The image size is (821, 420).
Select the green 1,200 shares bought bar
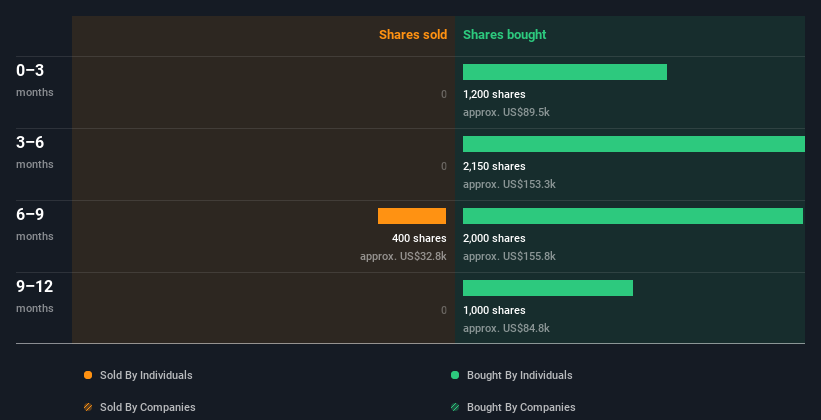pos(565,72)
